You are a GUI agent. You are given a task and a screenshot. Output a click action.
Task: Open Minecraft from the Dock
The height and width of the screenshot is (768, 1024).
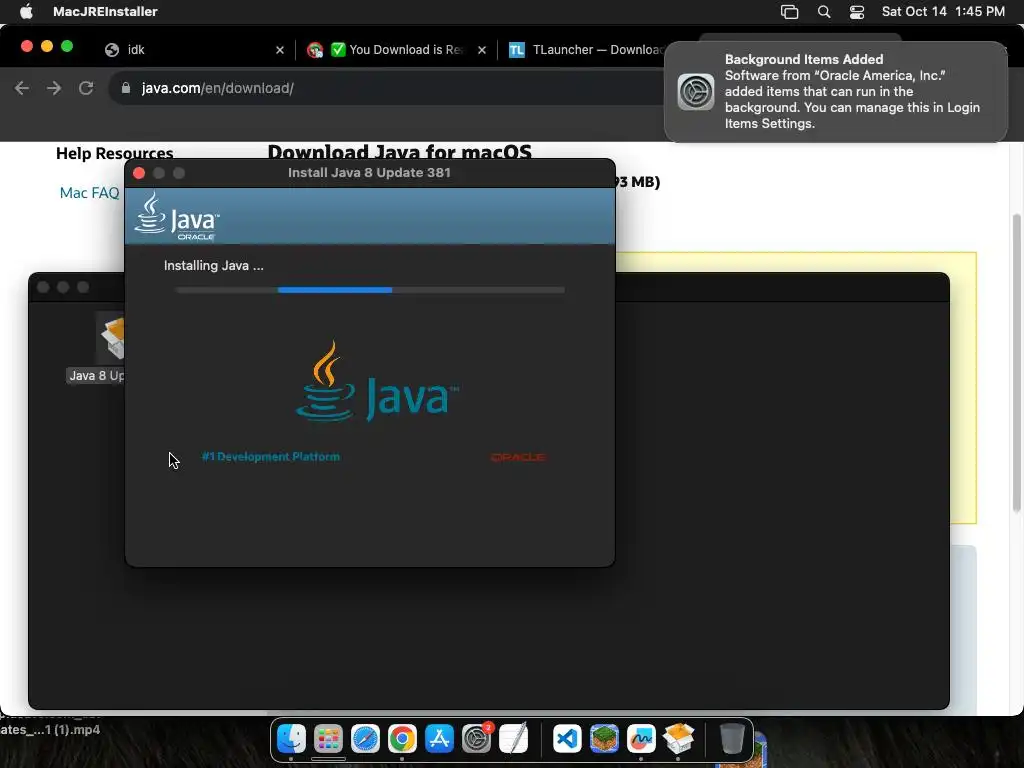point(604,739)
